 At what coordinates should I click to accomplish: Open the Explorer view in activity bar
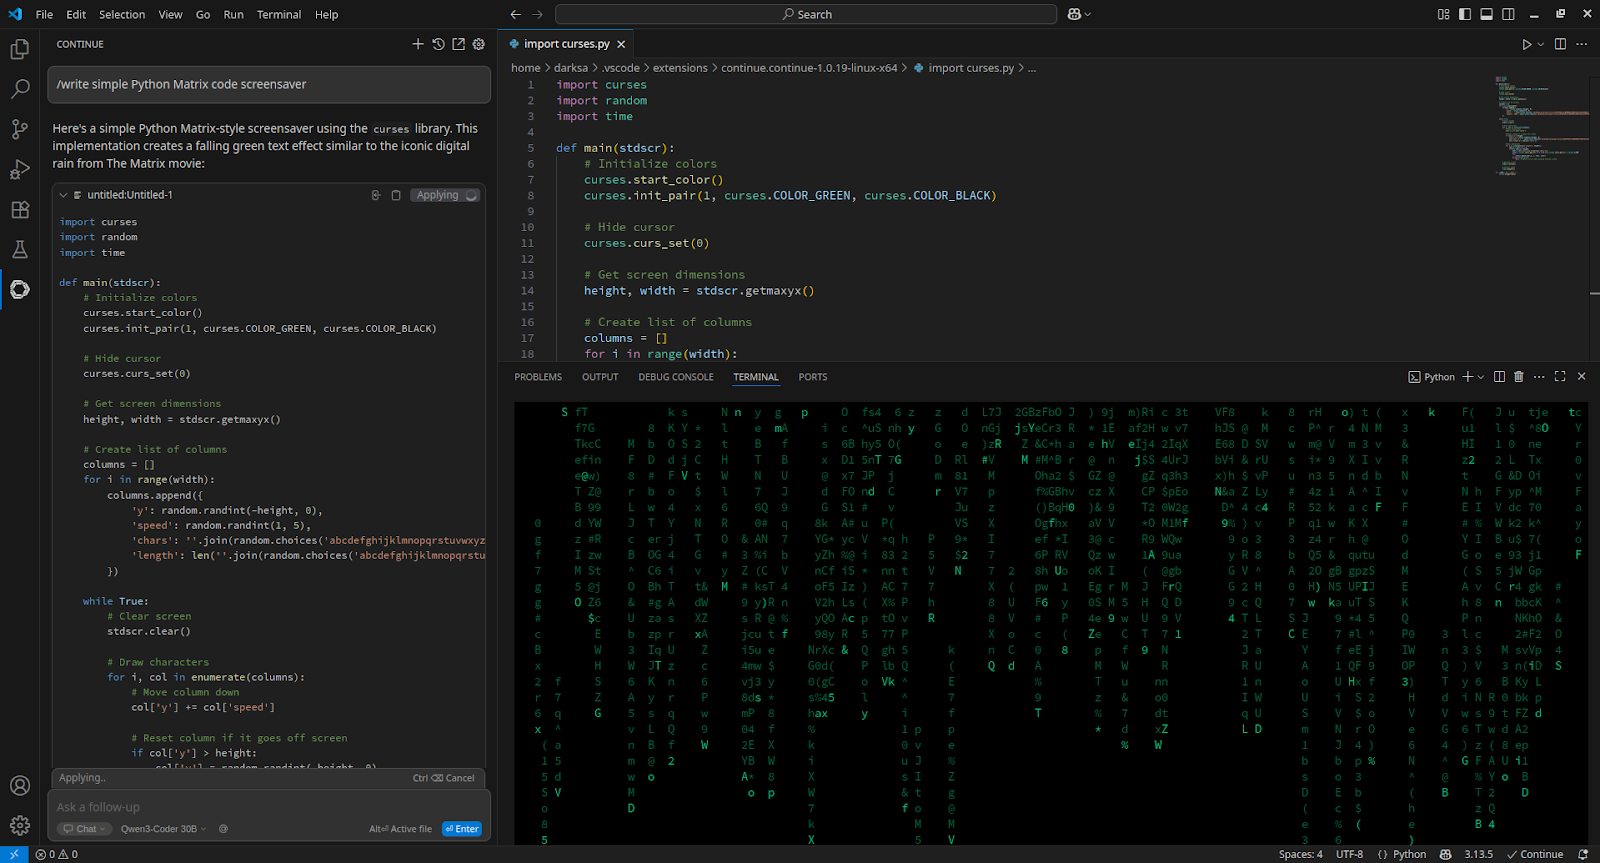point(19,49)
